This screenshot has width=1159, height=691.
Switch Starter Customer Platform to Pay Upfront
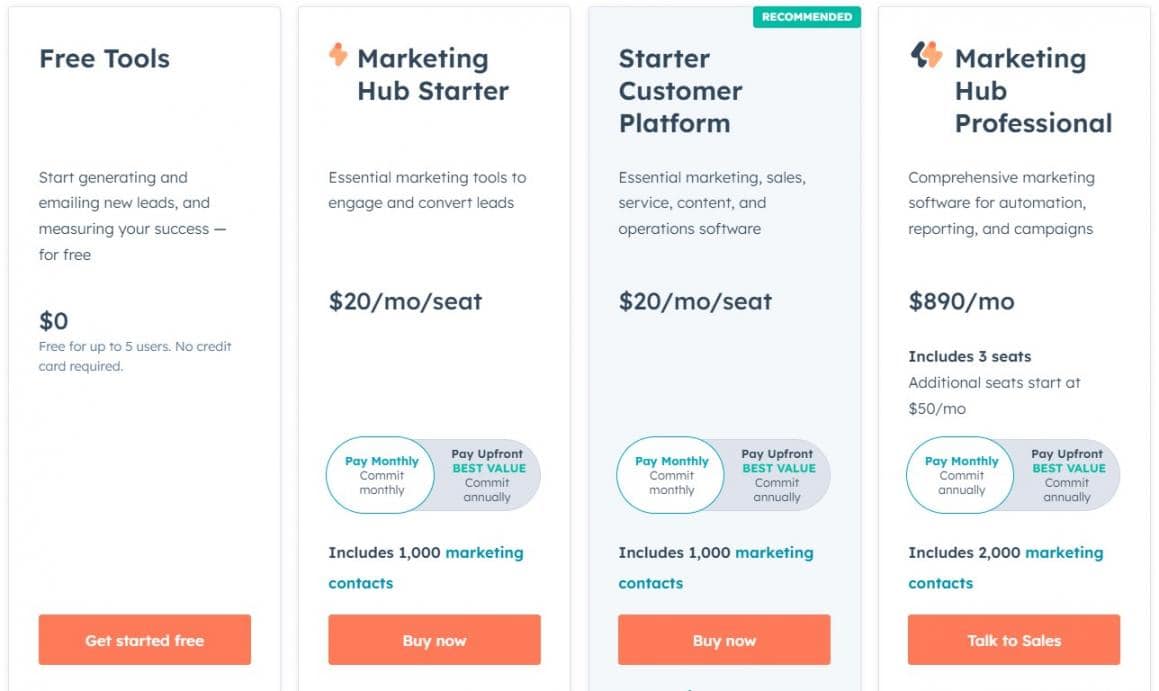pyautogui.click(x=777, y=475)
